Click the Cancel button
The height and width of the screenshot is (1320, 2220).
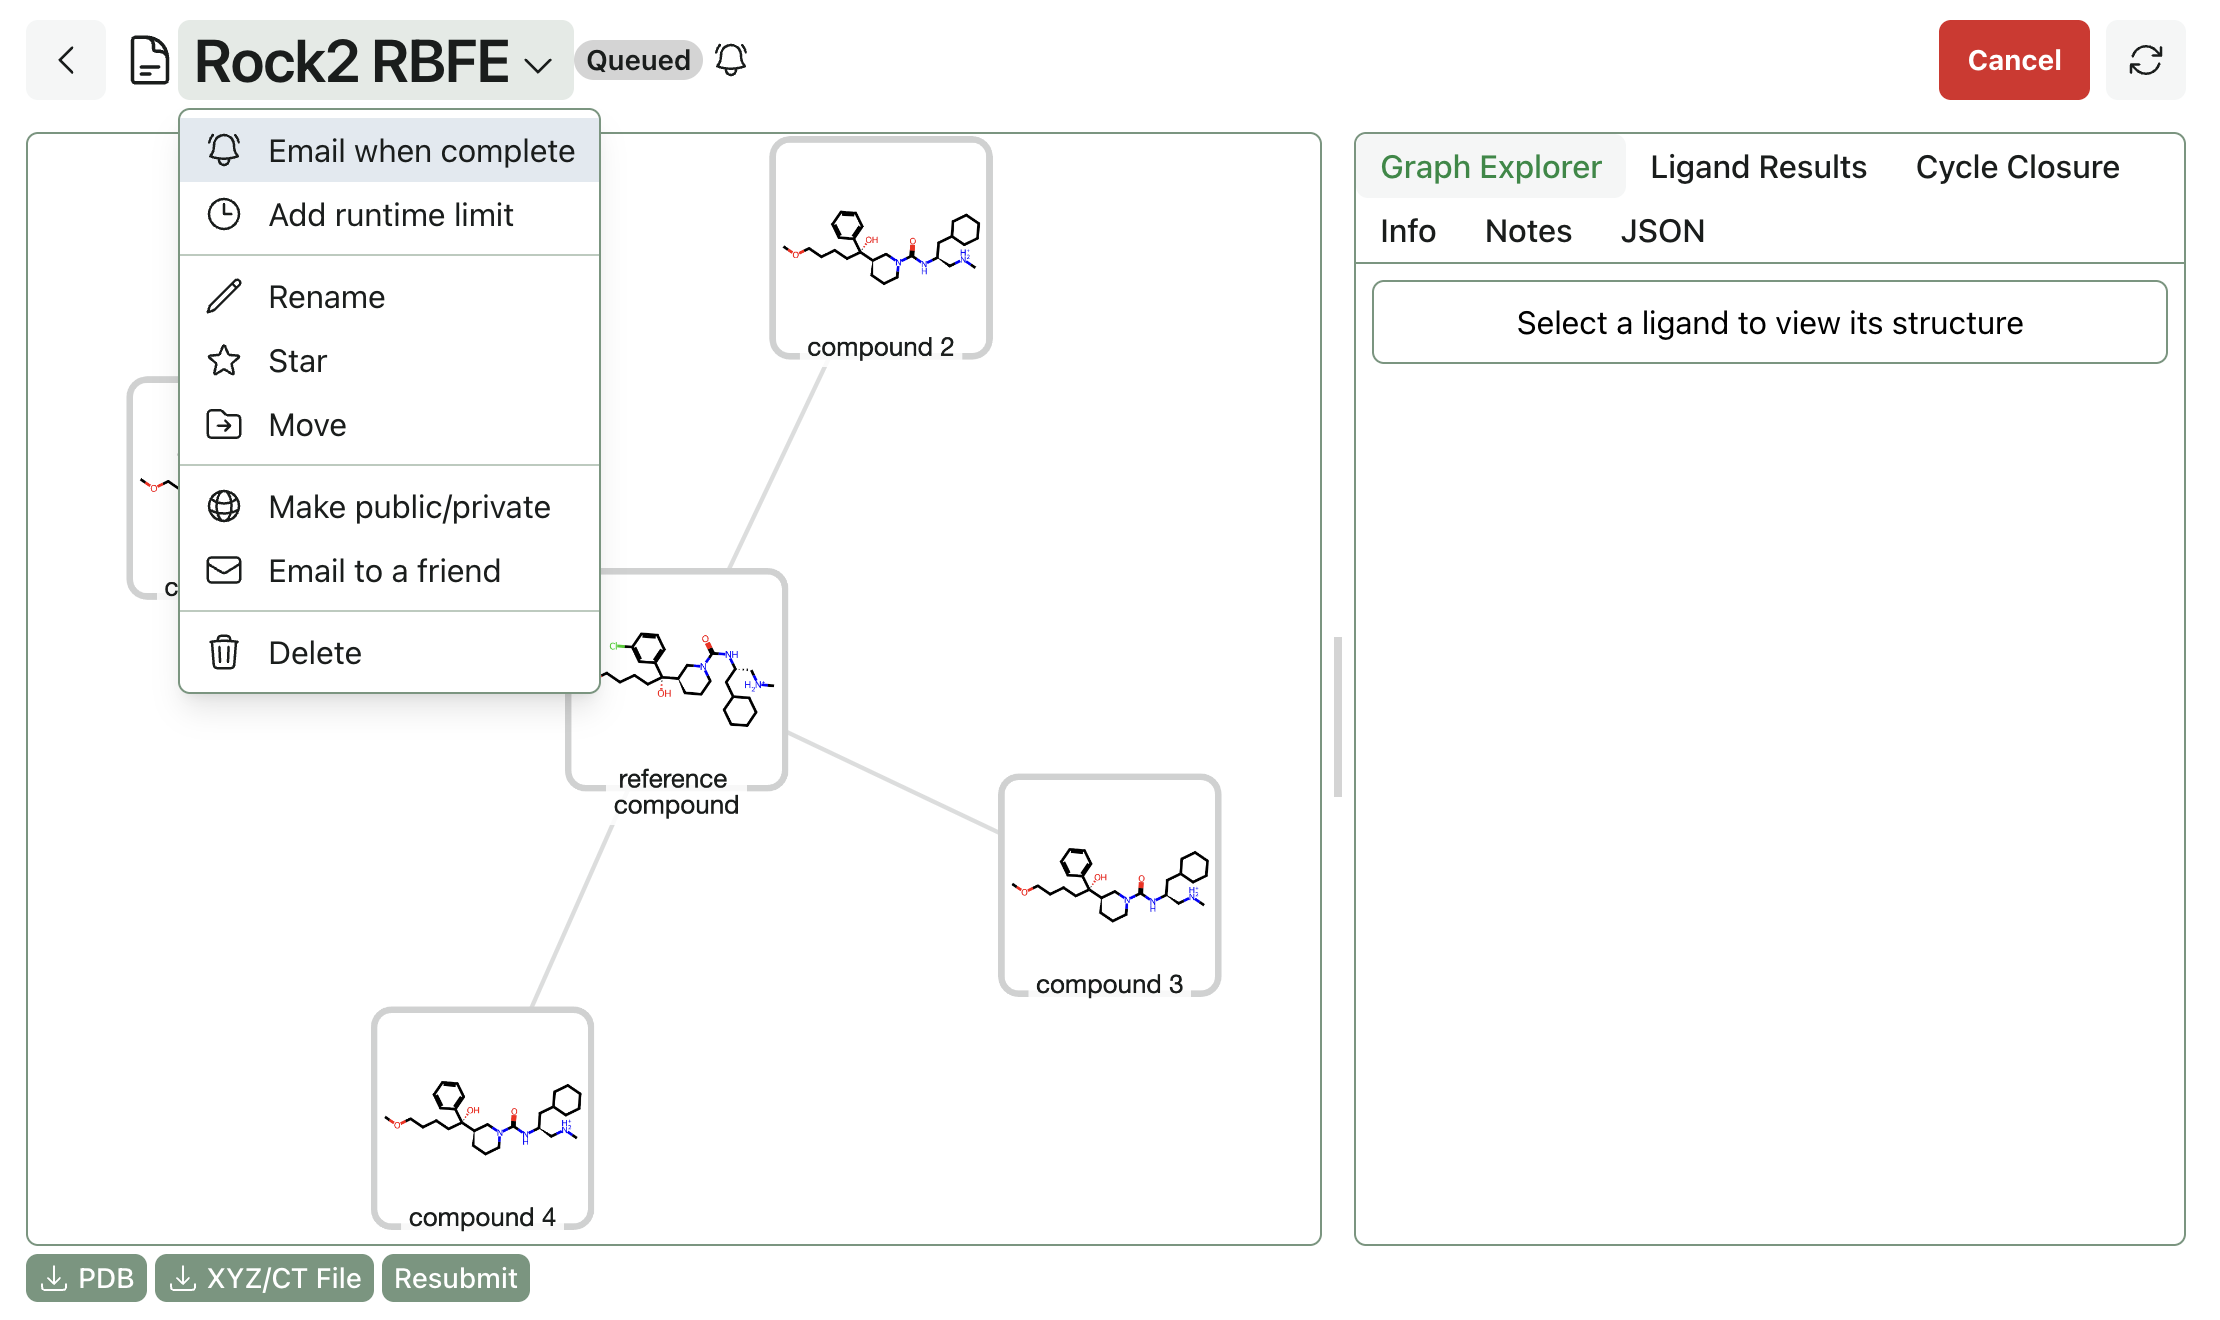coord(2013,59)
